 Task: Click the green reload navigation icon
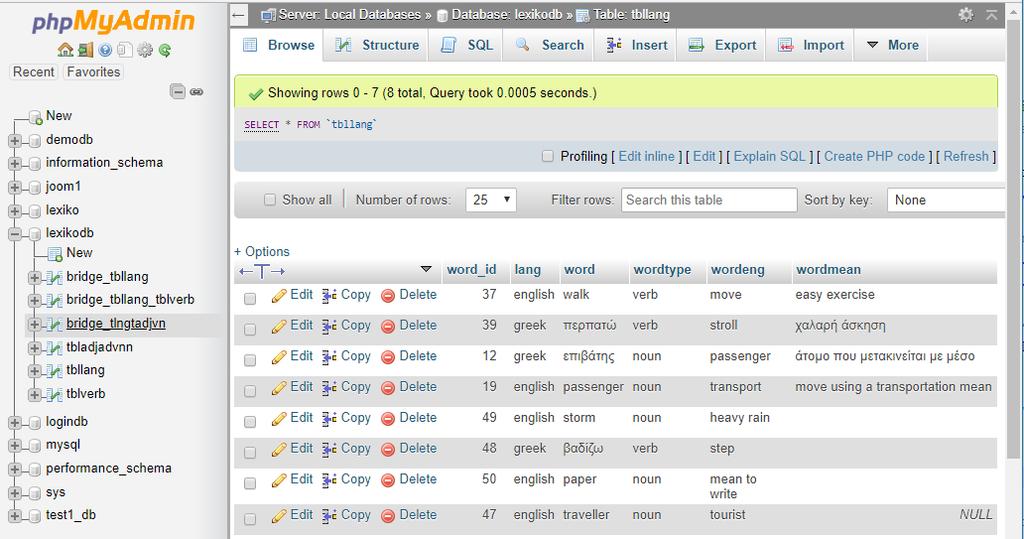(x=165, y=50)
